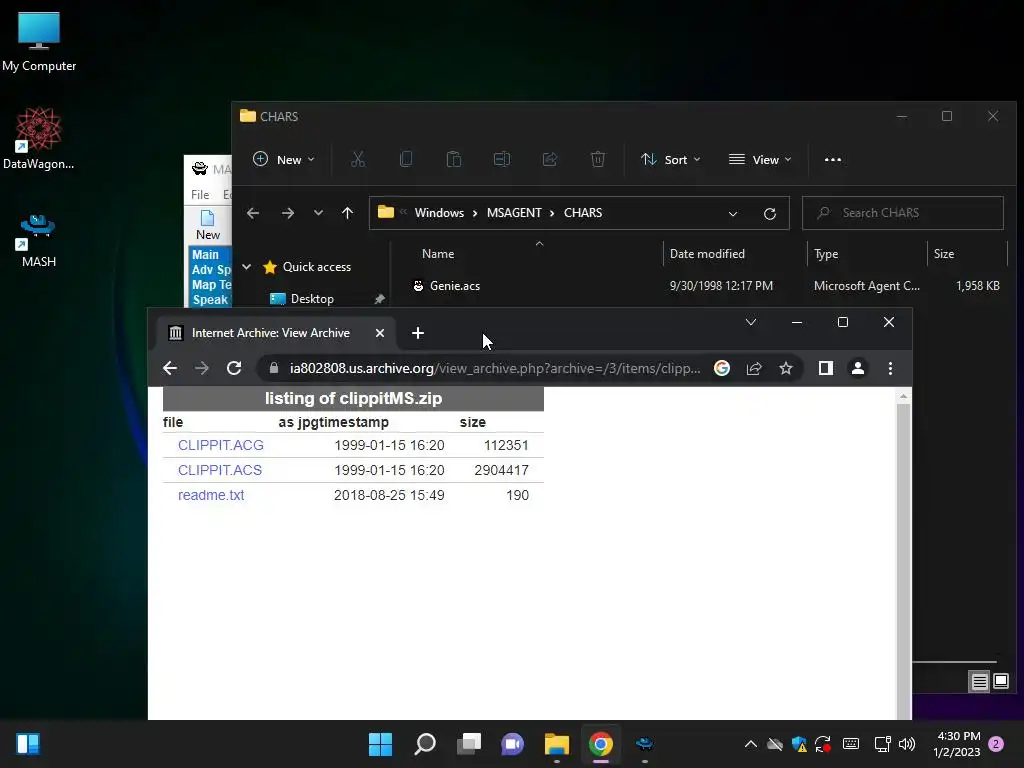
Task: Go back in the CHARS Explorer window
Action: coord(253,213)
